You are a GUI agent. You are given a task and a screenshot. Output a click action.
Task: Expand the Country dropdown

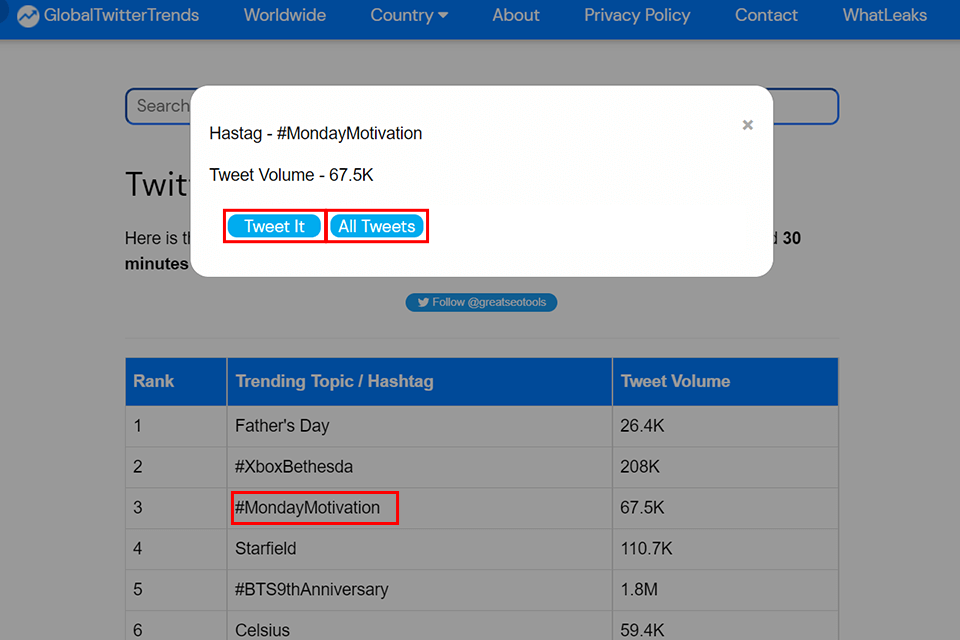point(409,15)
